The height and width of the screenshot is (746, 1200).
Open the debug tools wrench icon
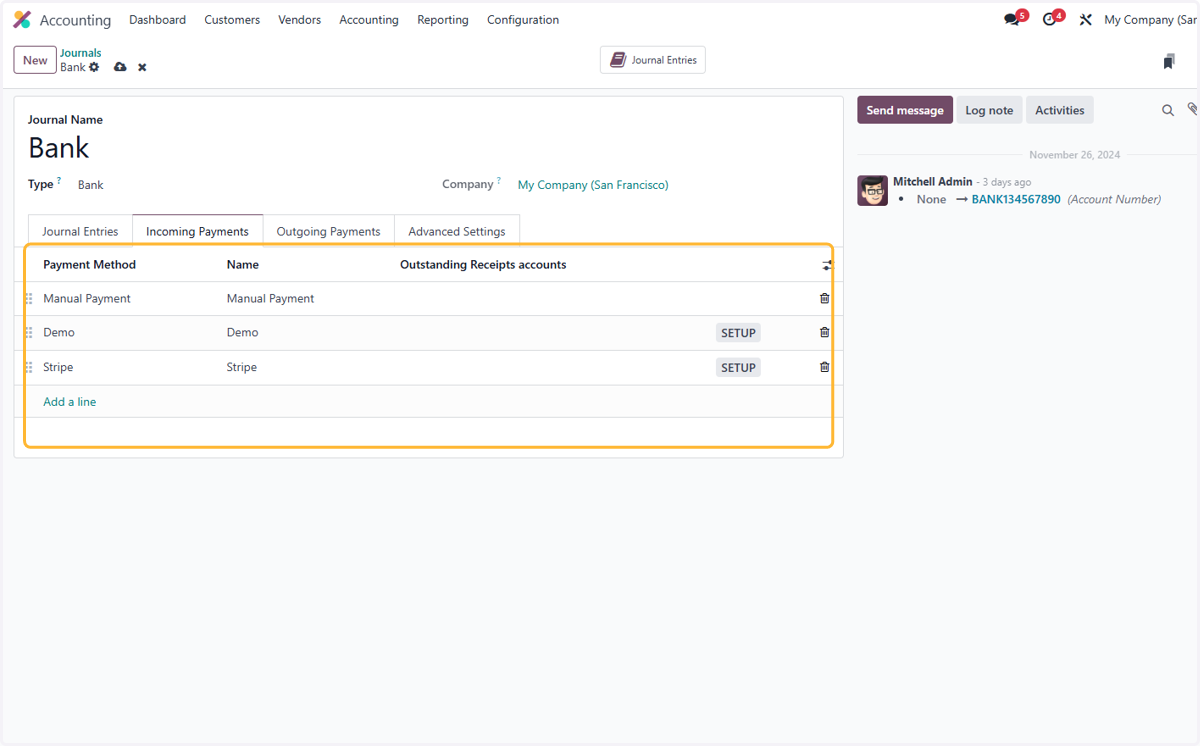(x=1085, y=20)
